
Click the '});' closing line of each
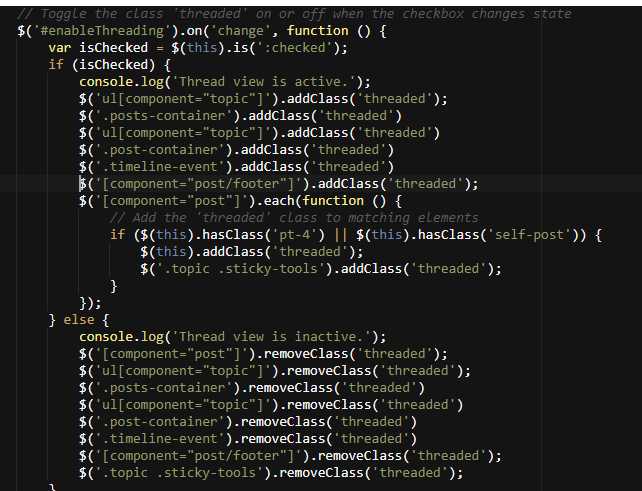coord(90,303)
